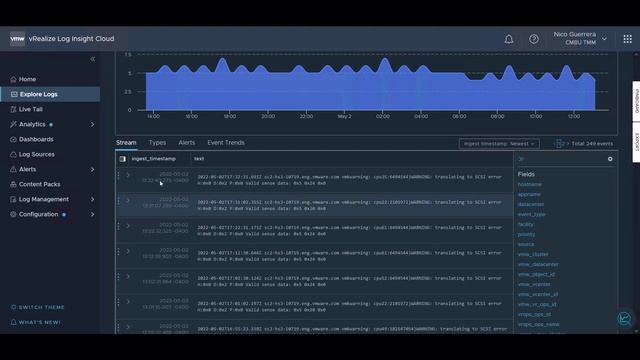640x360 pixels.
Task: Open Log Sources from the sidebar
Action: click(37, 154)
